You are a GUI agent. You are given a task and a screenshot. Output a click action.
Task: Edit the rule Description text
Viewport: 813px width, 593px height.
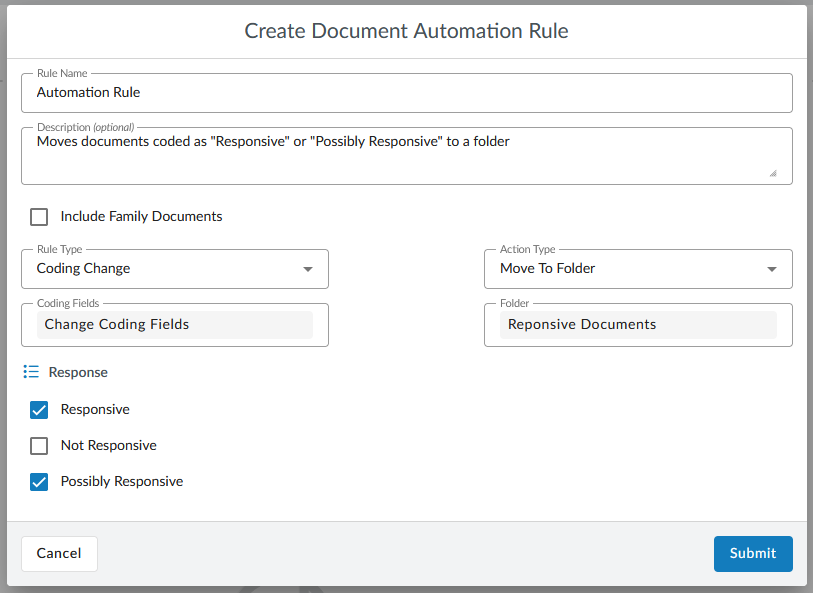[406, 150]
